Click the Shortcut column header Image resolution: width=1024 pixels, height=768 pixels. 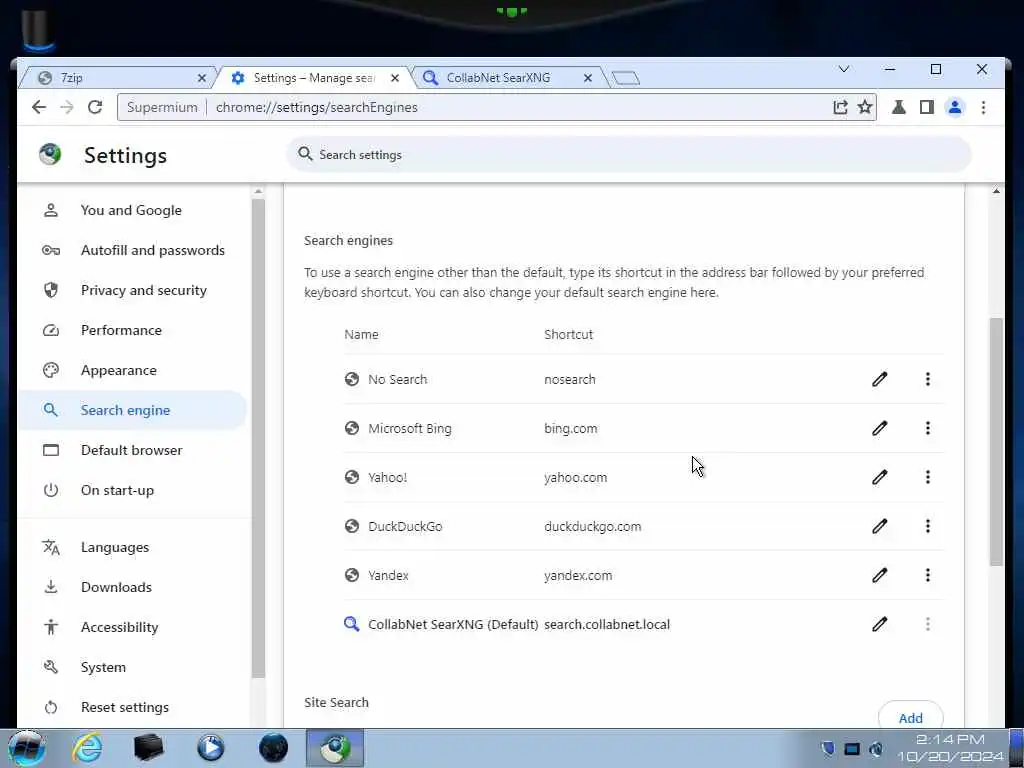[x=568, y=334]
